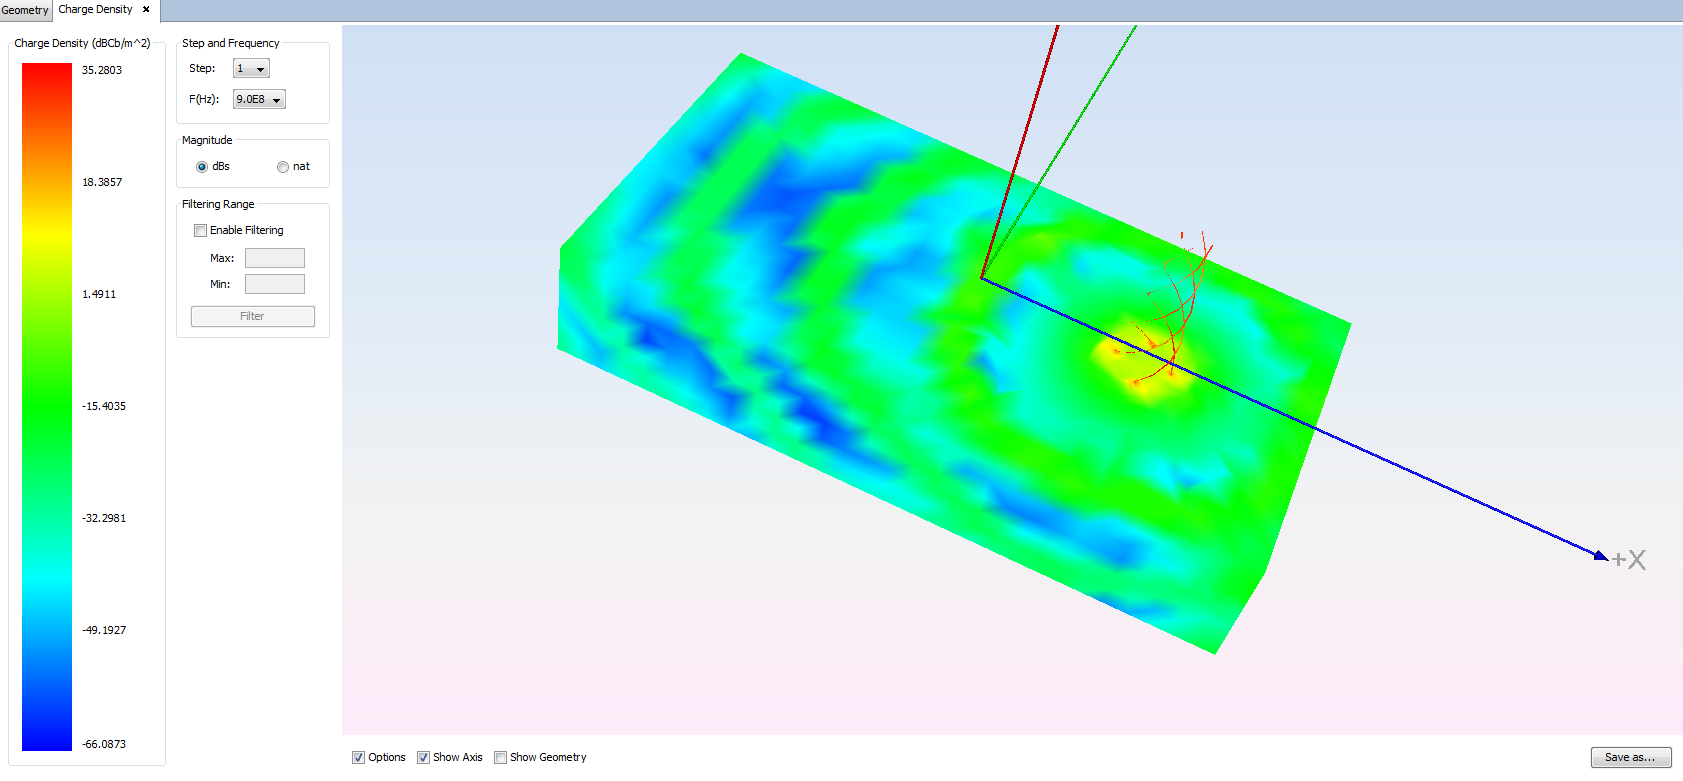Uncheck the Show Axis checkbox
The height and width of the screenshot is (781, 1683).
[x=423, y=758]
